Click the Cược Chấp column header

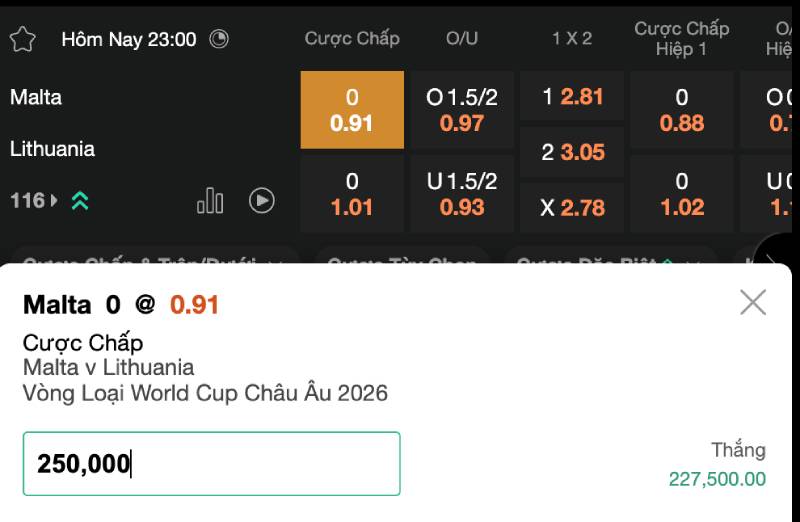click(352, 38)
